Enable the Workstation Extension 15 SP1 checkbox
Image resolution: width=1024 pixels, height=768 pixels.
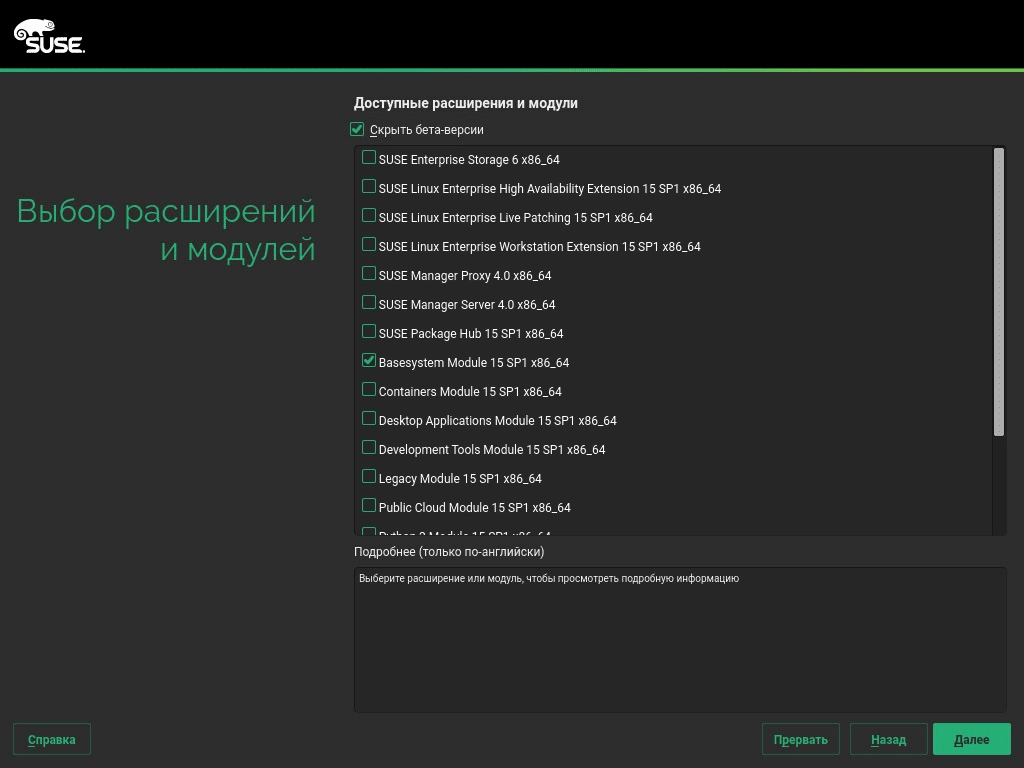pos(369,244)
